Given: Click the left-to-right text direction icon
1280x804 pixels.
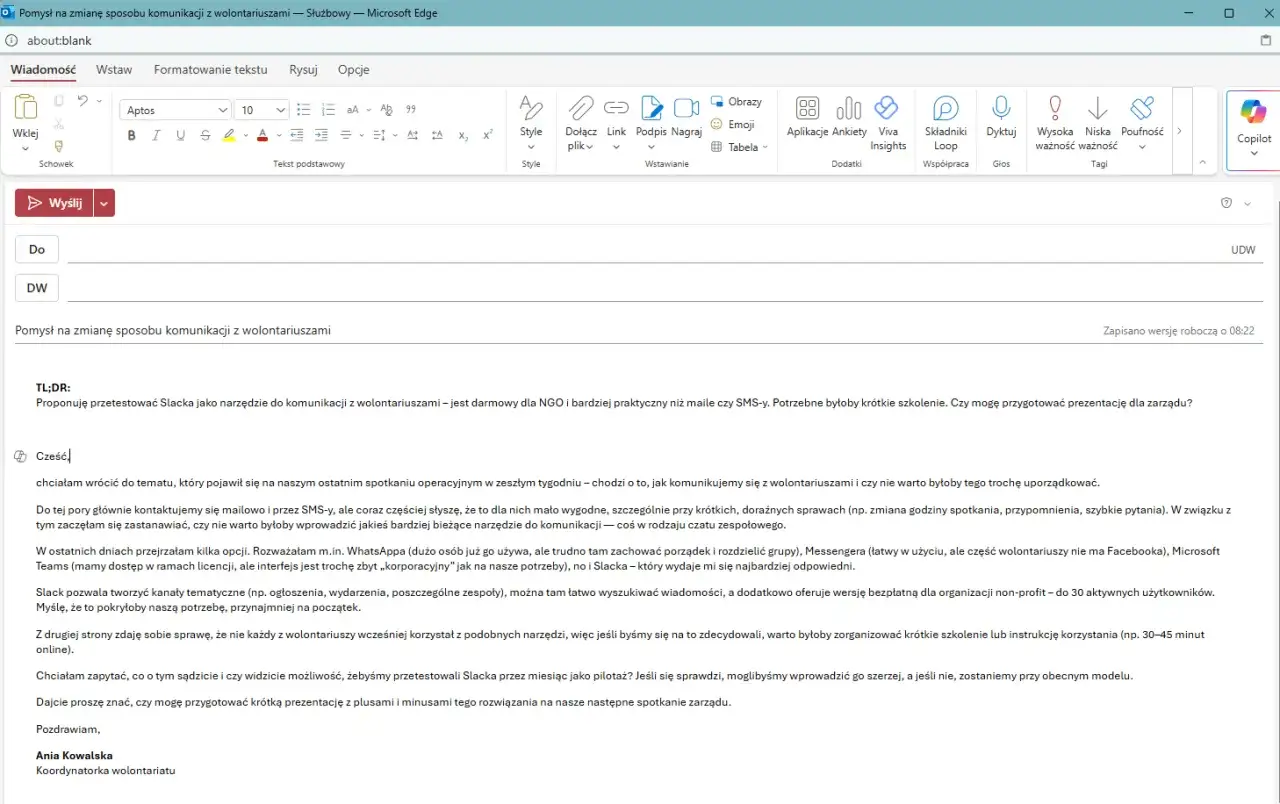Looking at the screenshot, I should coord(413,135).
